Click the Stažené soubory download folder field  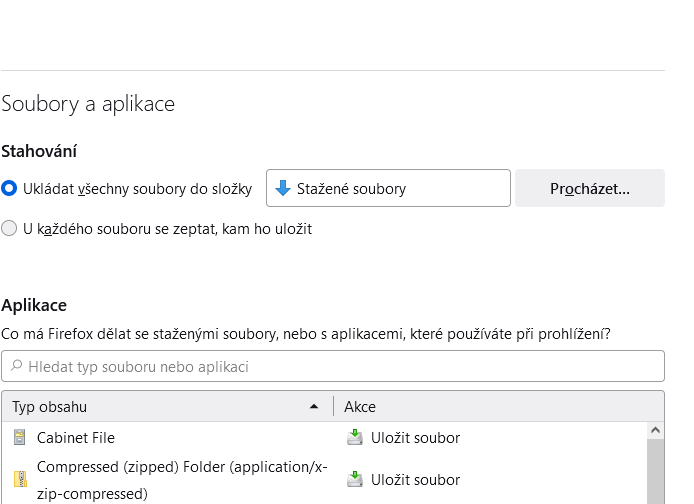coord(388,188)
